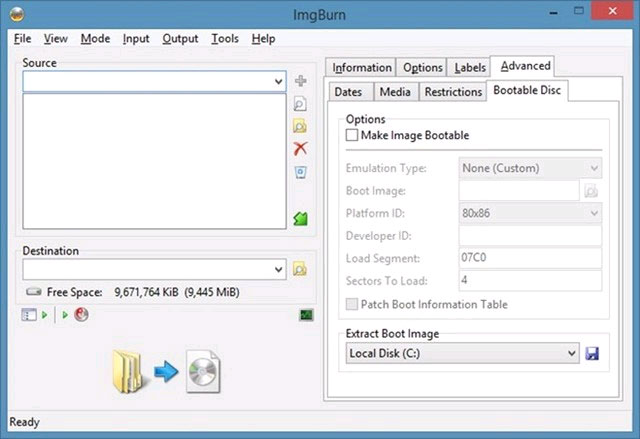Click the add file plus icon
Screen dimensions: 640x439
tap(300, 81)
